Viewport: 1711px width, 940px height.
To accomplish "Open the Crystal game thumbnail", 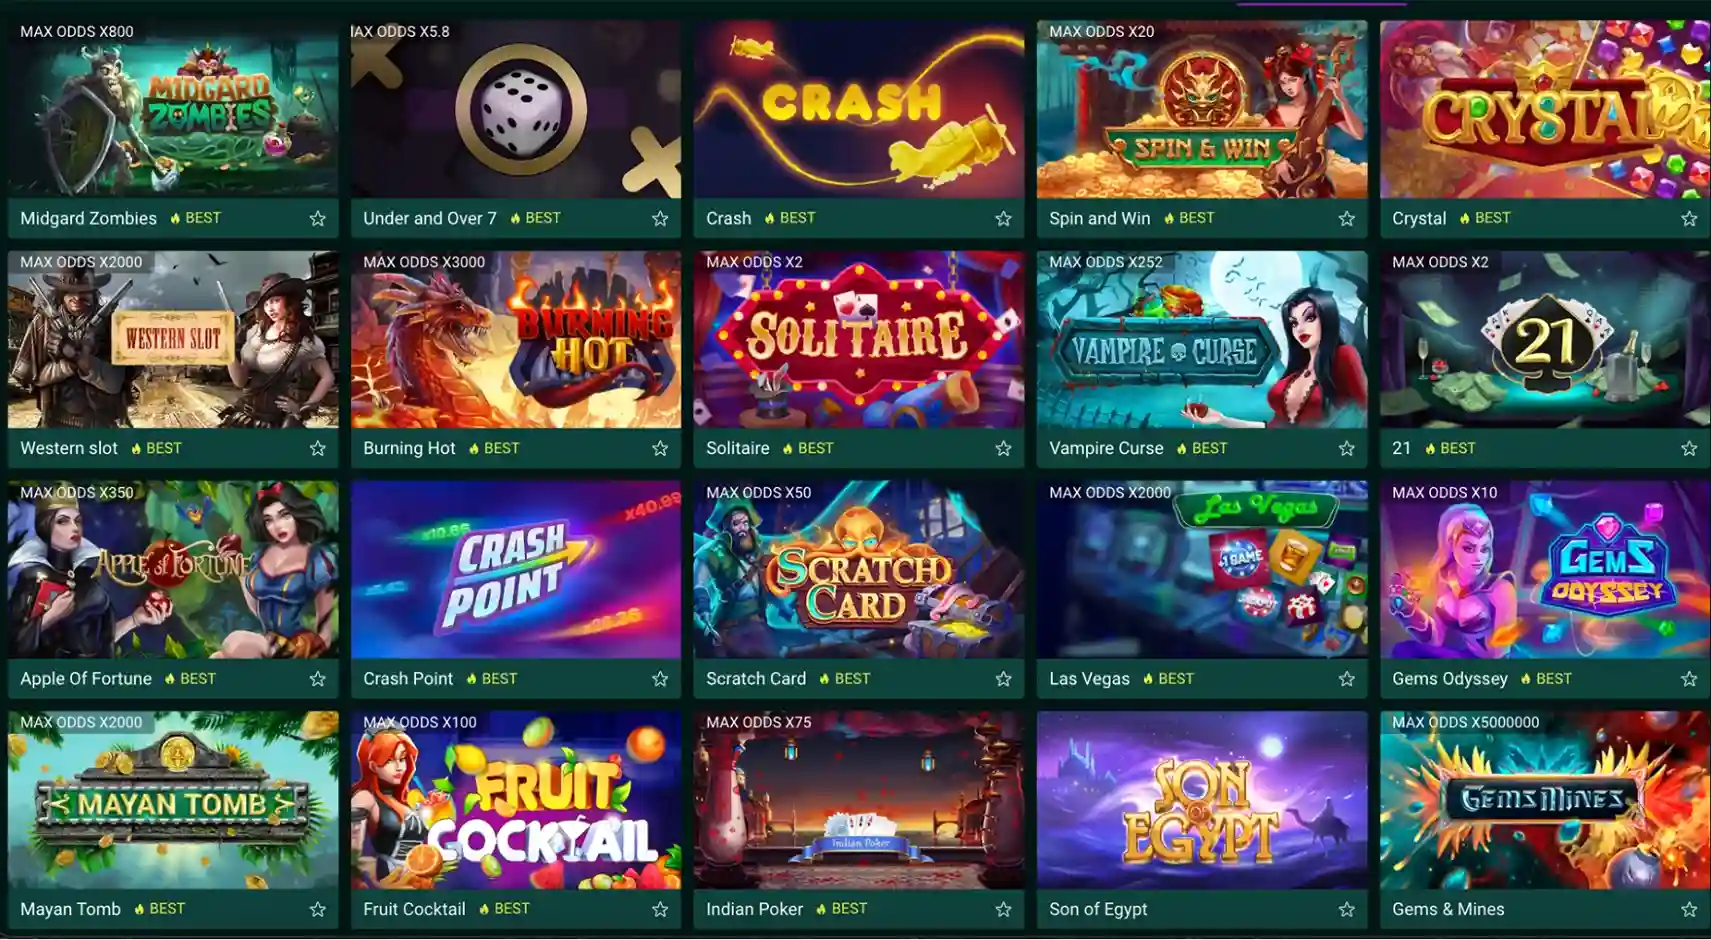I will (x=1545, y=109).
